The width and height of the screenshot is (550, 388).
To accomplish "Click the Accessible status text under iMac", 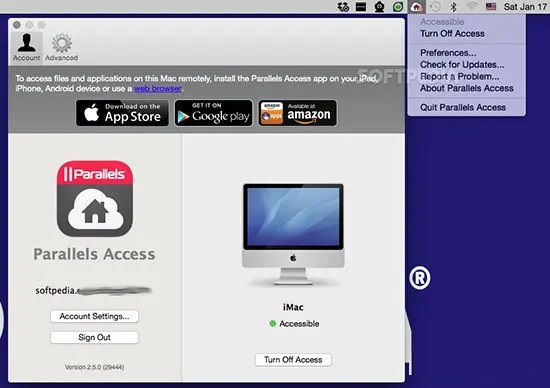I will click(x=299, y=324).
